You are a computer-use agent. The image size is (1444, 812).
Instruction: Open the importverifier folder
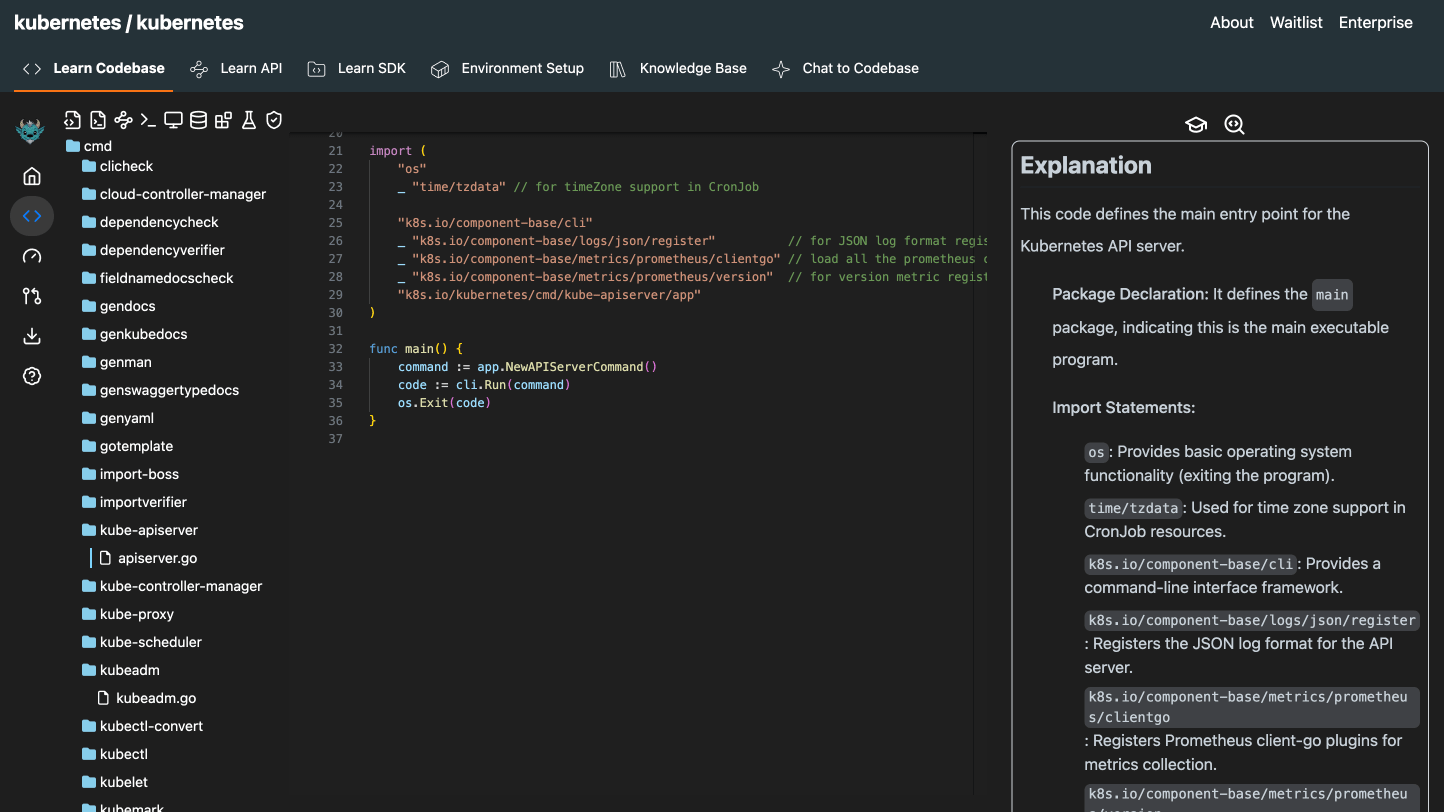[x=134, y=502]
